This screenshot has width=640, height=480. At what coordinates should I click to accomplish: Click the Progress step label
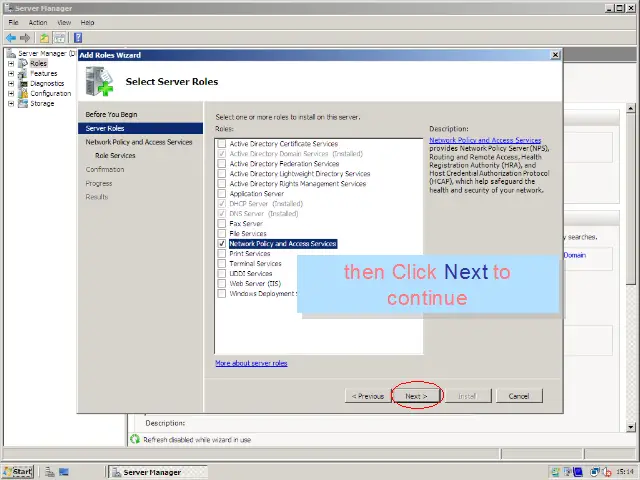(x=99, y=183)
